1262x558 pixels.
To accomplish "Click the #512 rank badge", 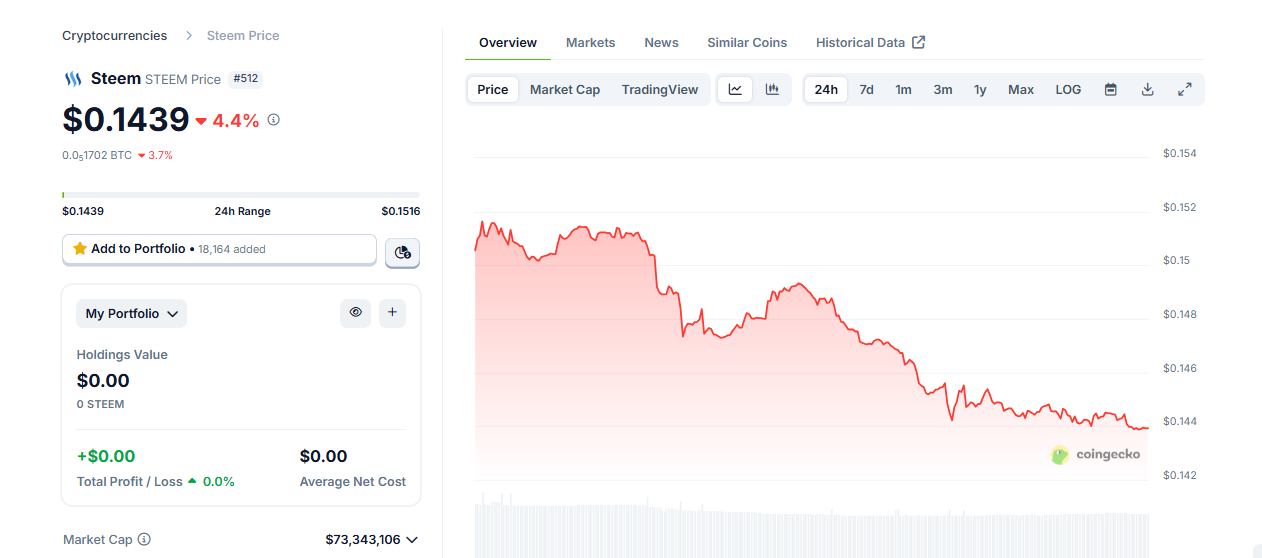I will coord(245,78).
